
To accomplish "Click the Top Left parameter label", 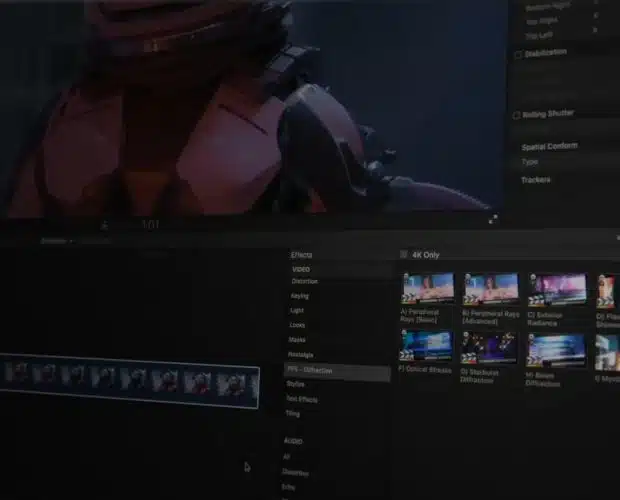I will click(539, 36).
